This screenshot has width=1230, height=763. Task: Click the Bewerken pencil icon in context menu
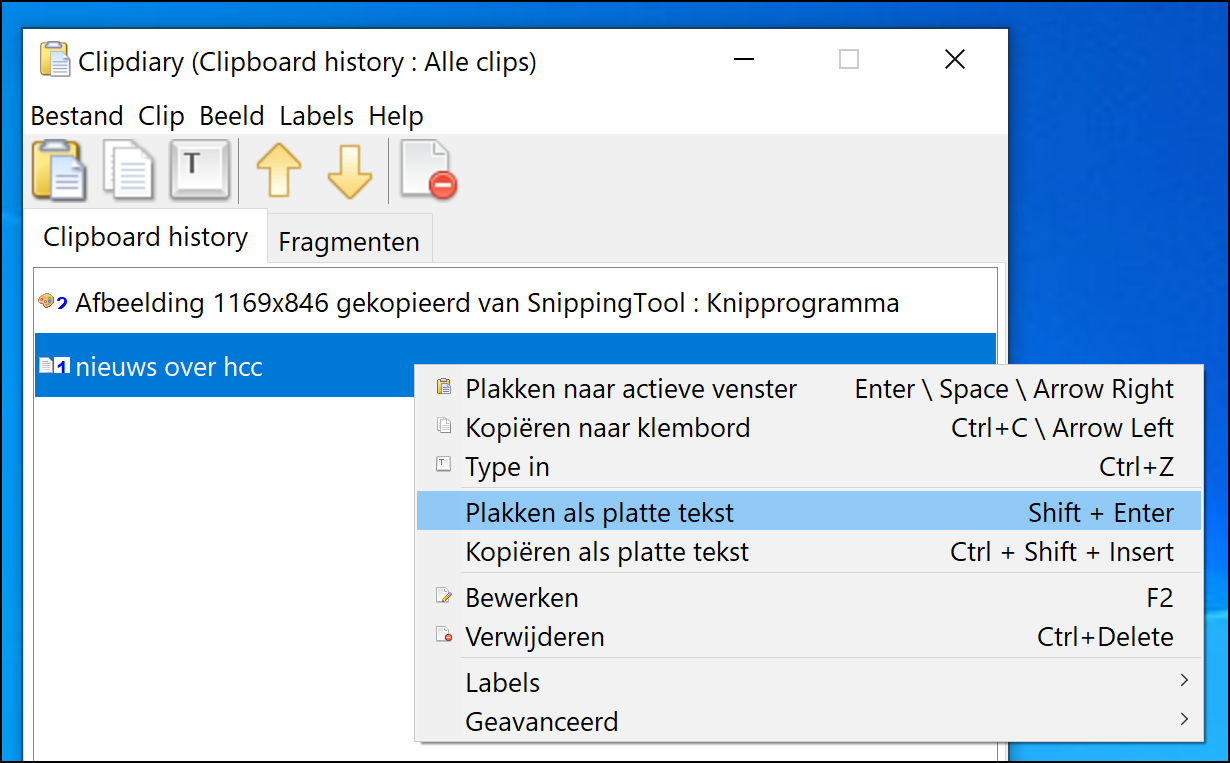point(444,597)
